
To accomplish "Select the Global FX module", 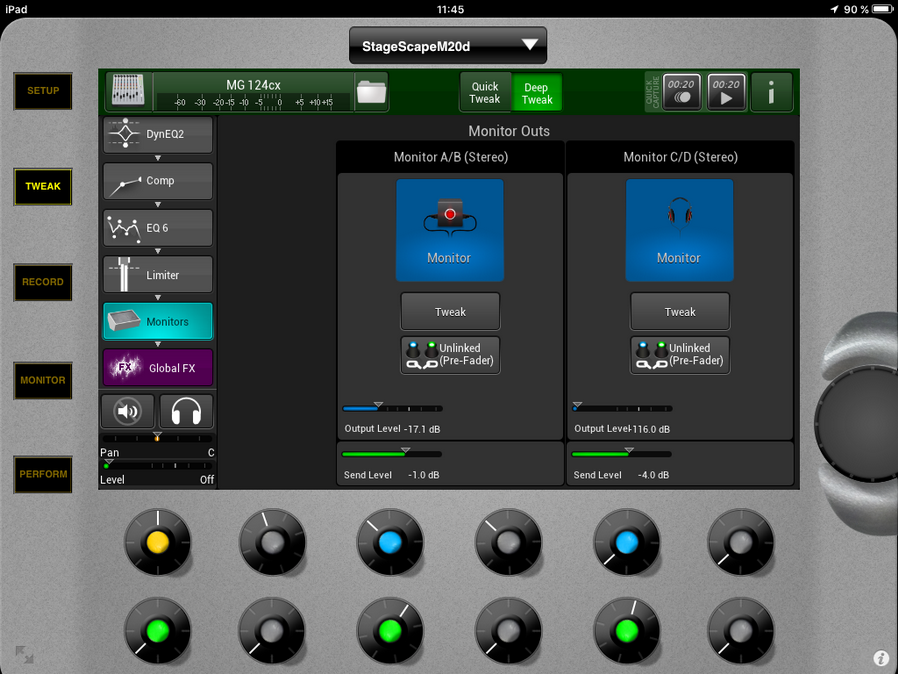I will [x=158, y=368].
